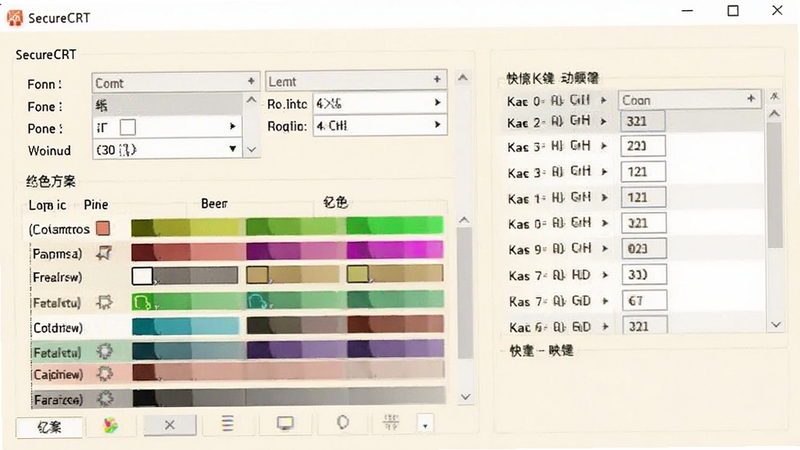
Task: Select the 亿色 column header
Action: click(336, 202)
